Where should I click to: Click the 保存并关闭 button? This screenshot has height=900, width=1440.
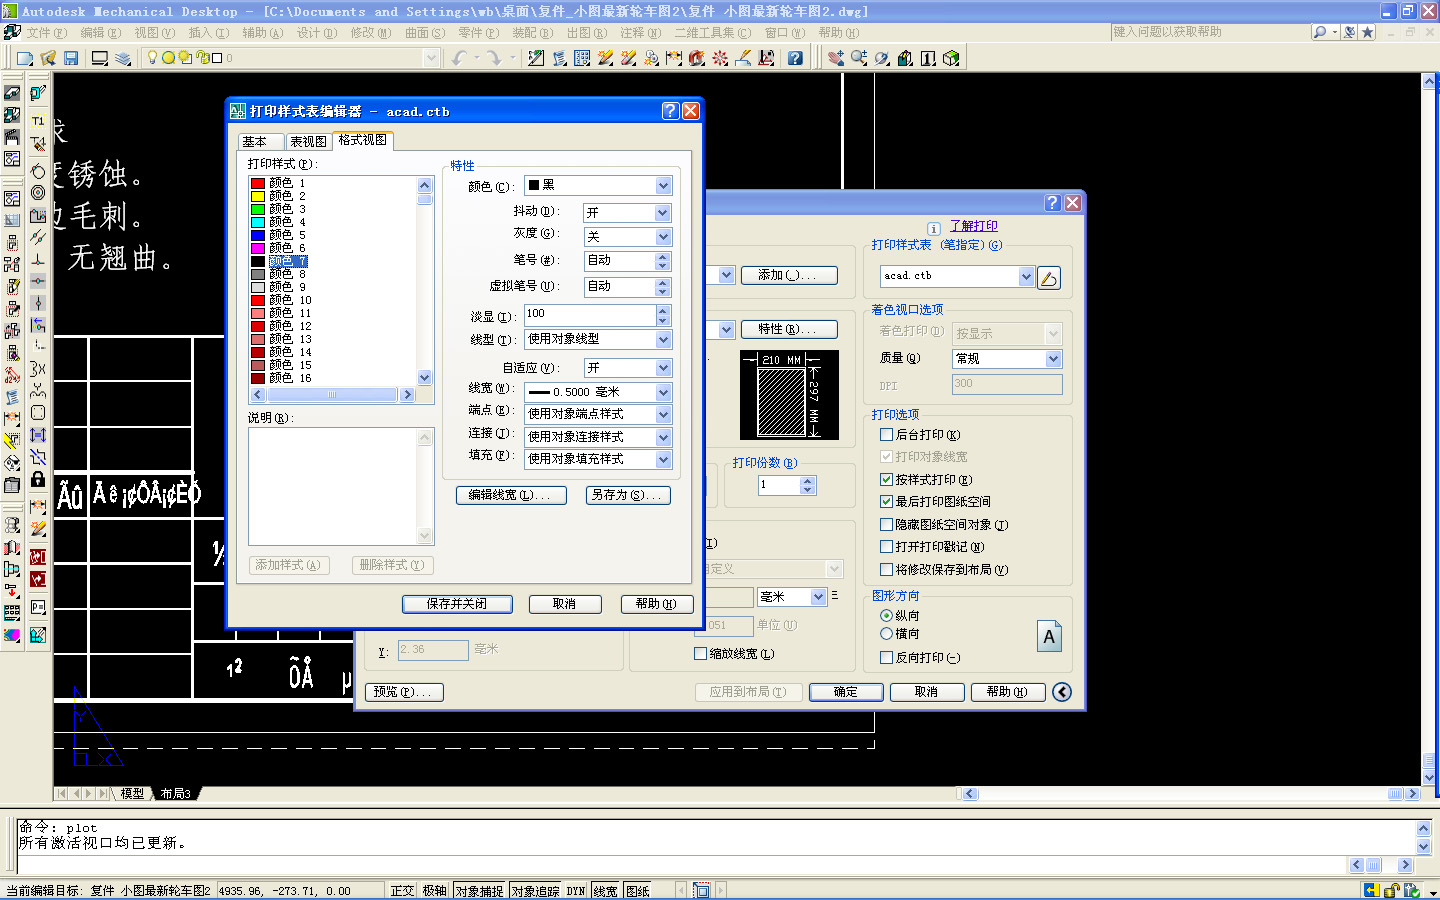click(x=457, y=604)
